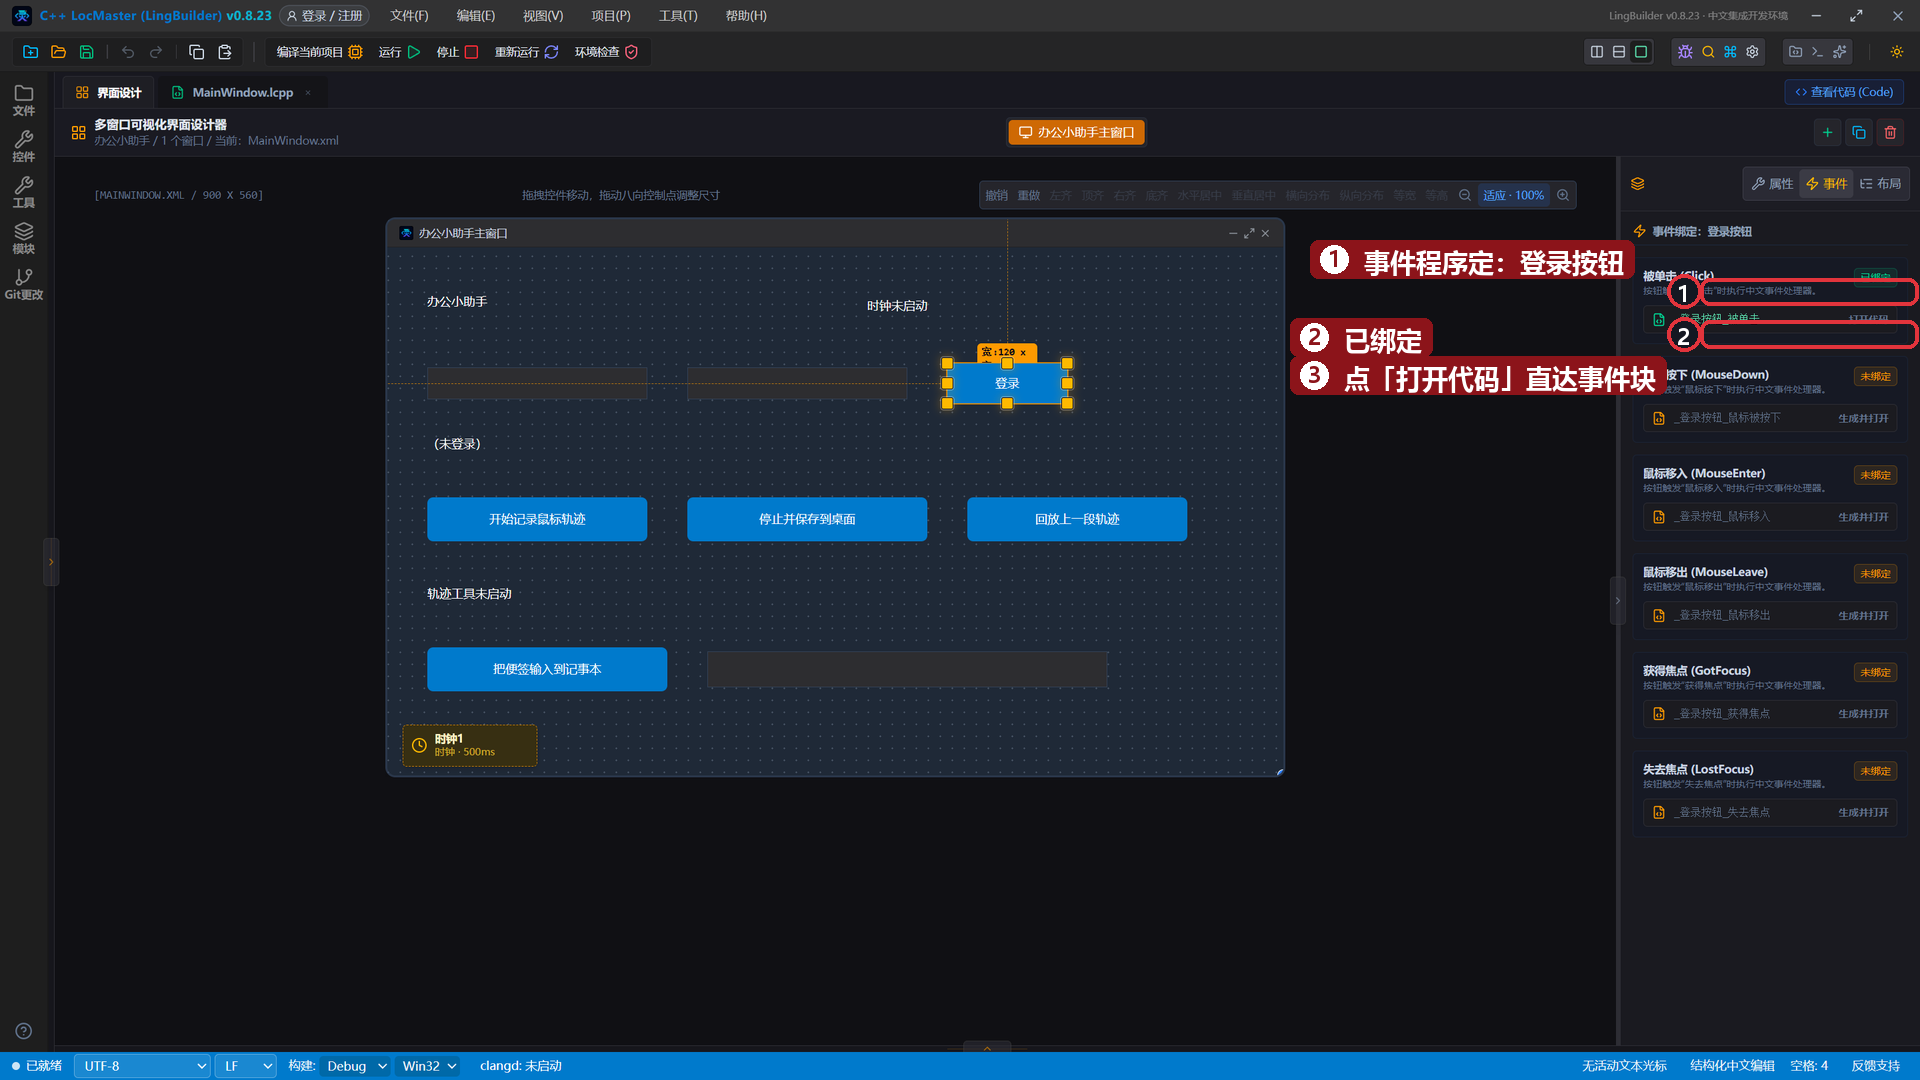The height and width of the screenshot is (1080, 1920).
Task: Switch to the MainWindow.lcpp tab
Action: point(241,92)
